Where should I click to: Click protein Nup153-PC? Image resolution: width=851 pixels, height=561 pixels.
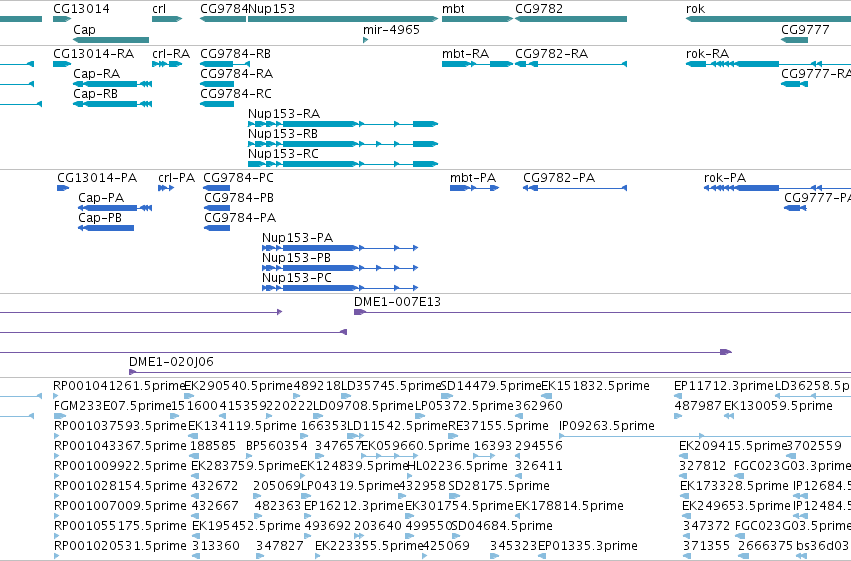coord(297,278)
